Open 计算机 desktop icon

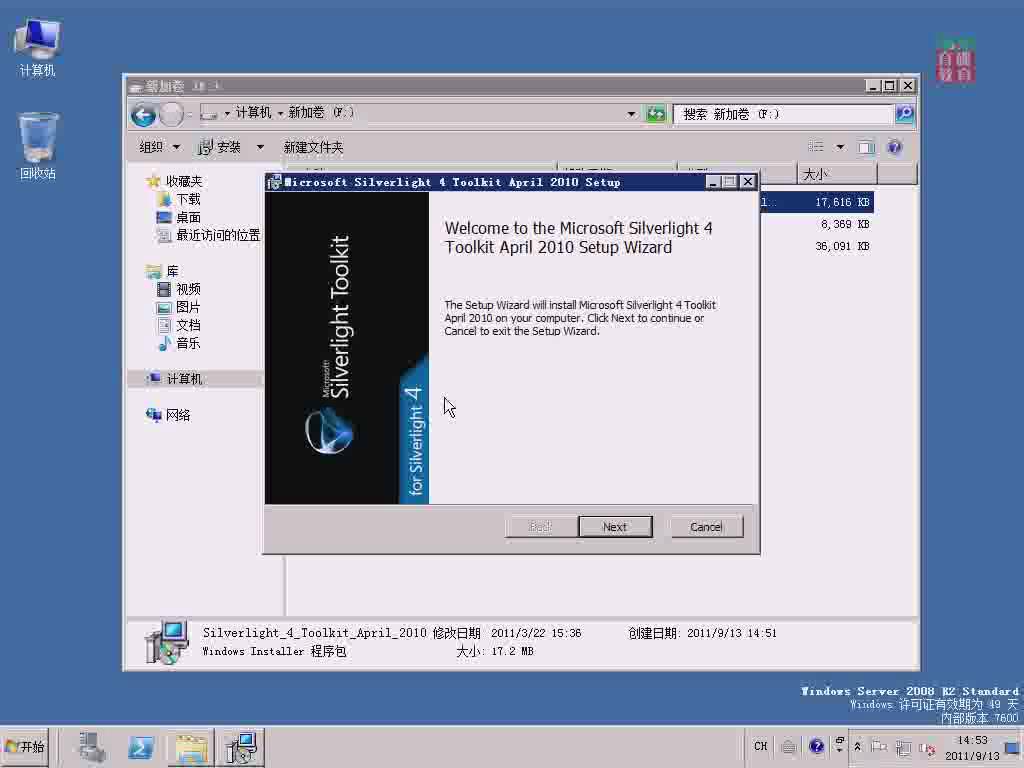coord(37,48)
